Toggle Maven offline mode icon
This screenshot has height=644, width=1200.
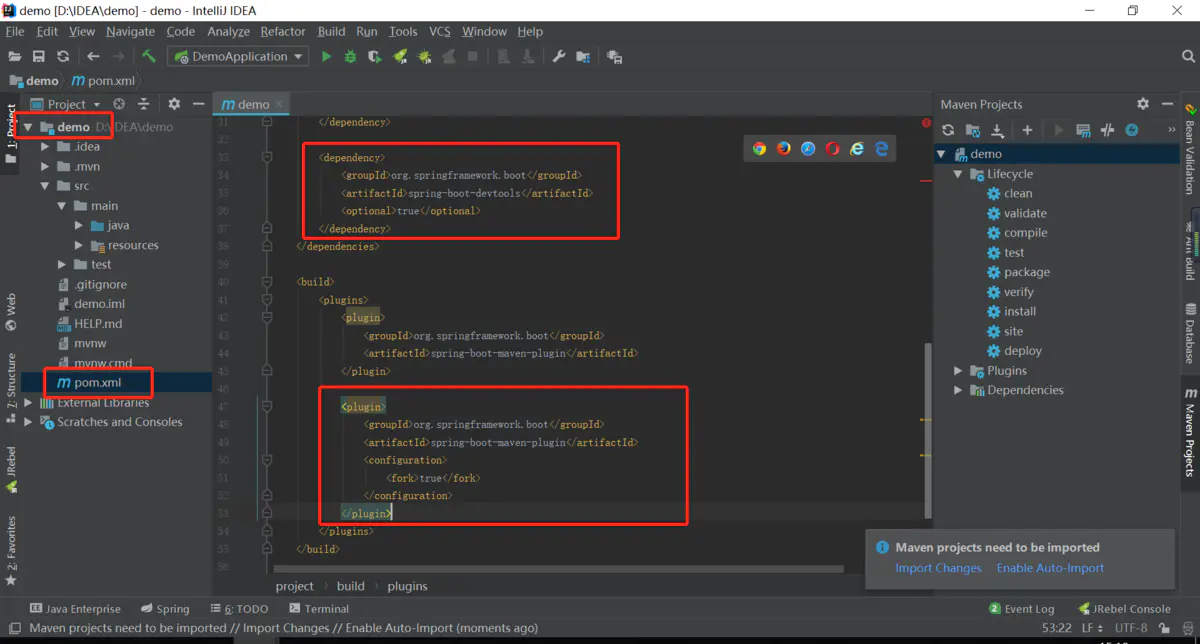point(1107,130)
